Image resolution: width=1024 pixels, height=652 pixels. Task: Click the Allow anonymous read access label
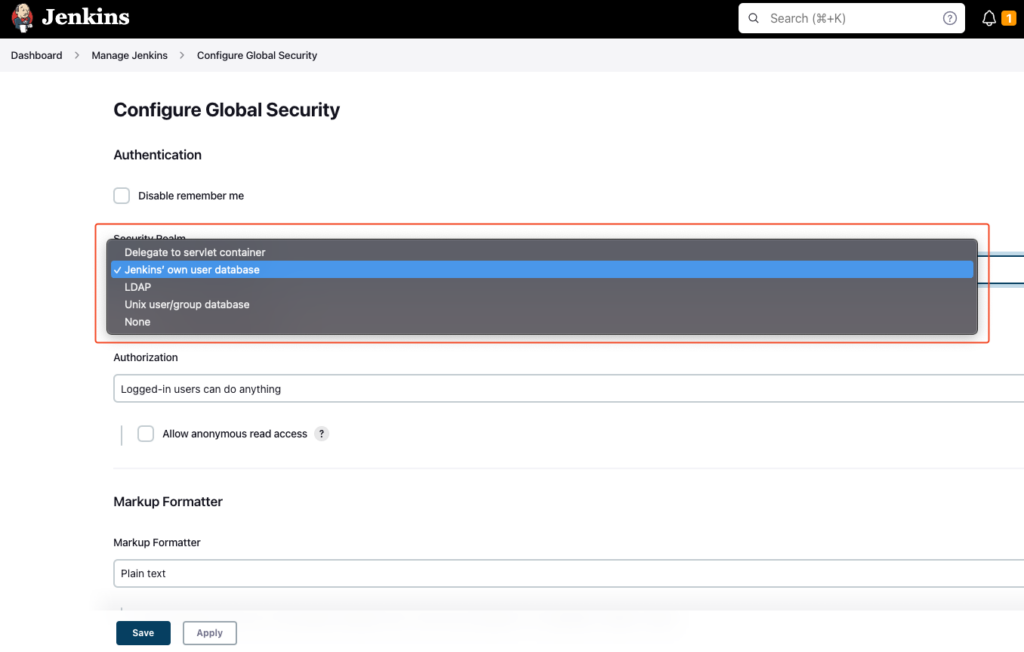[x=234, y=434]
